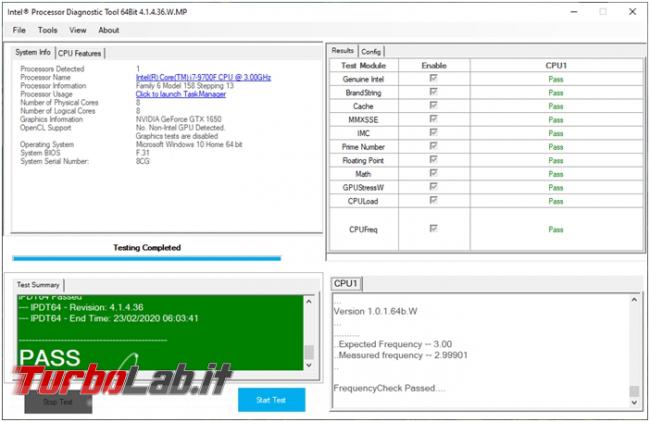This screenshot has height=422, width=650.
Task: Open the i7-9700F processor name link
Action: [203, 78]
